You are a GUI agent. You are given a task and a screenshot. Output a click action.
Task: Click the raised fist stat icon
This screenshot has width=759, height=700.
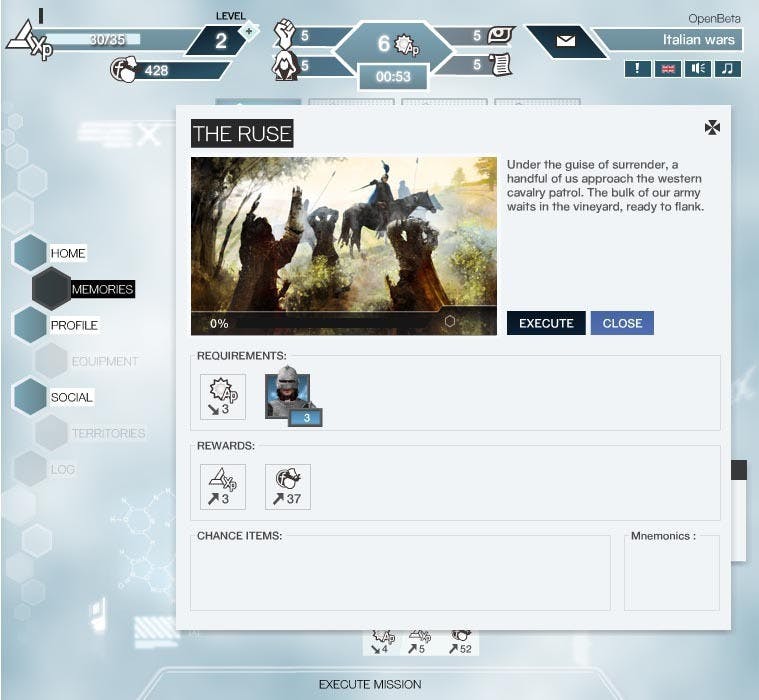tap(285, 34)
